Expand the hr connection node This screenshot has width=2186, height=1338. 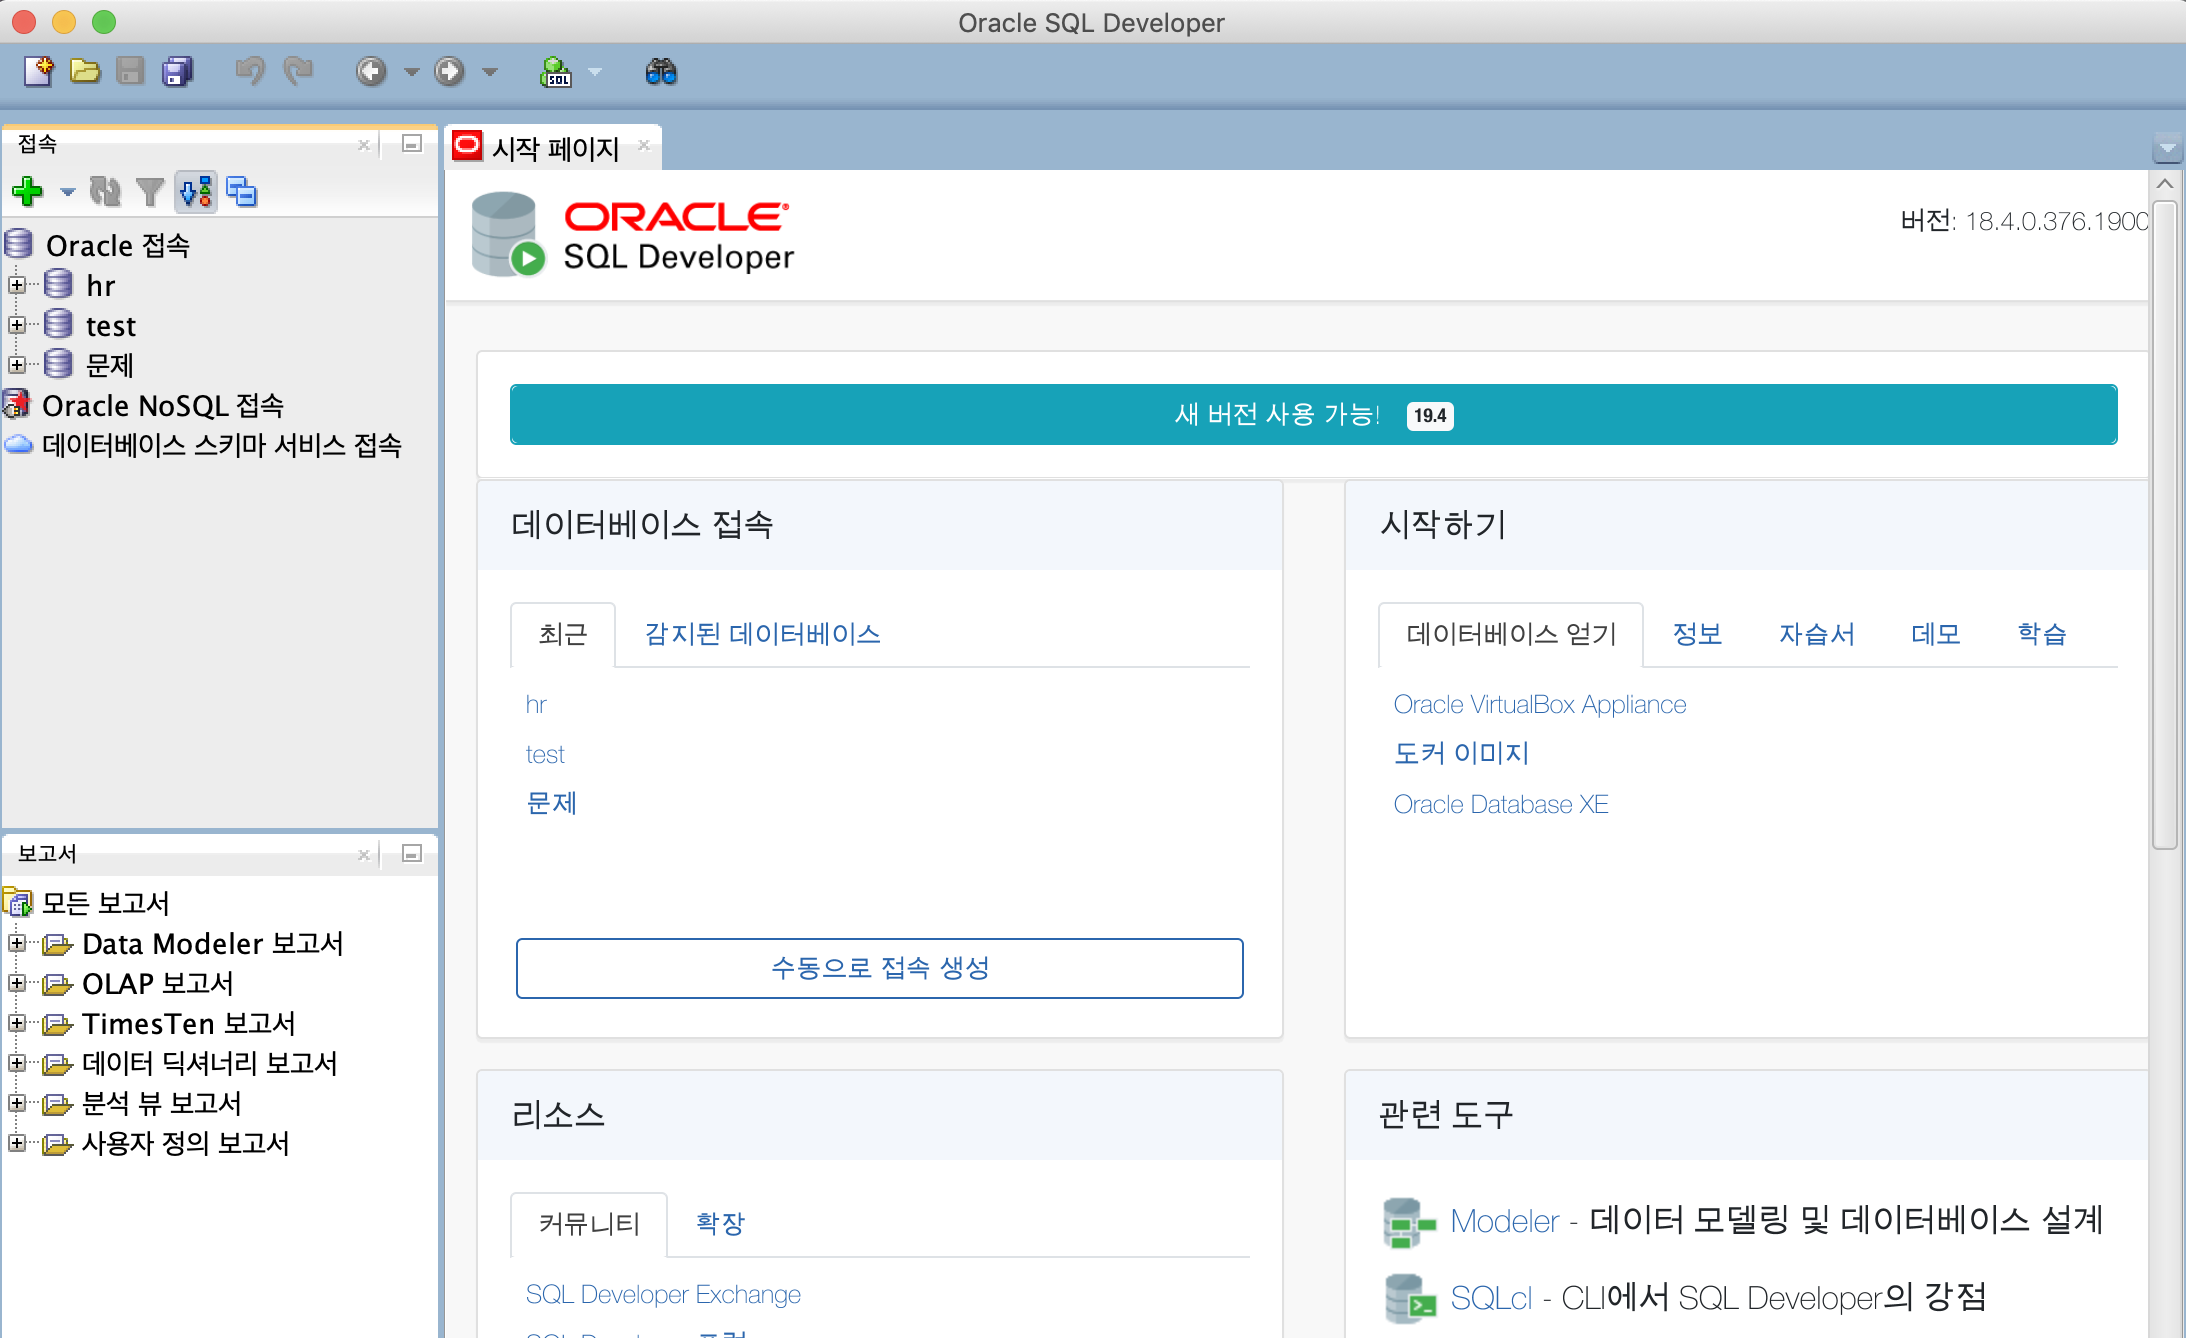point(17,285)
